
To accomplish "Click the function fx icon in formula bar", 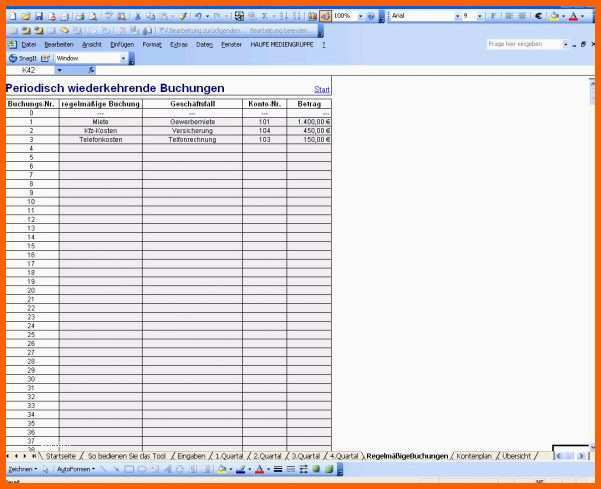I will pos(91,70).
